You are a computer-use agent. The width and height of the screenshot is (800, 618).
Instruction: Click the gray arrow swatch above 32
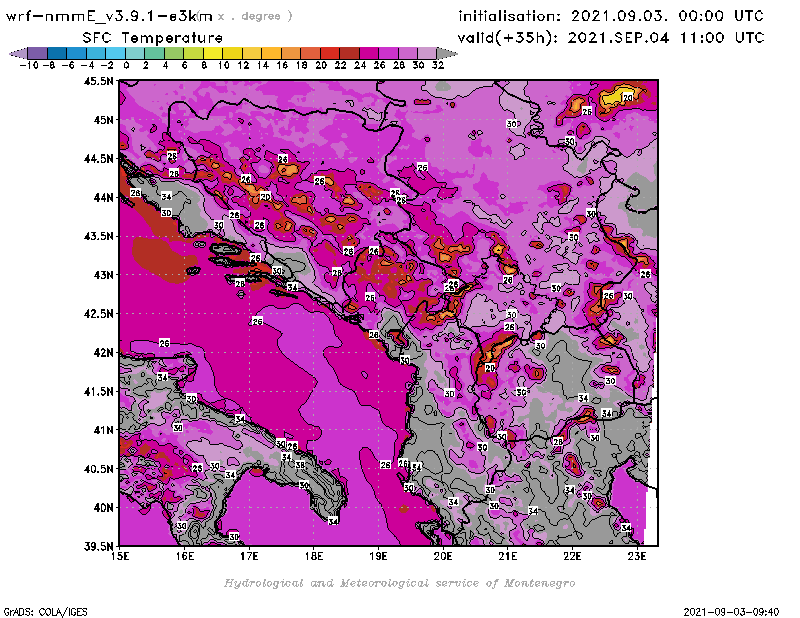coord(447,53)
